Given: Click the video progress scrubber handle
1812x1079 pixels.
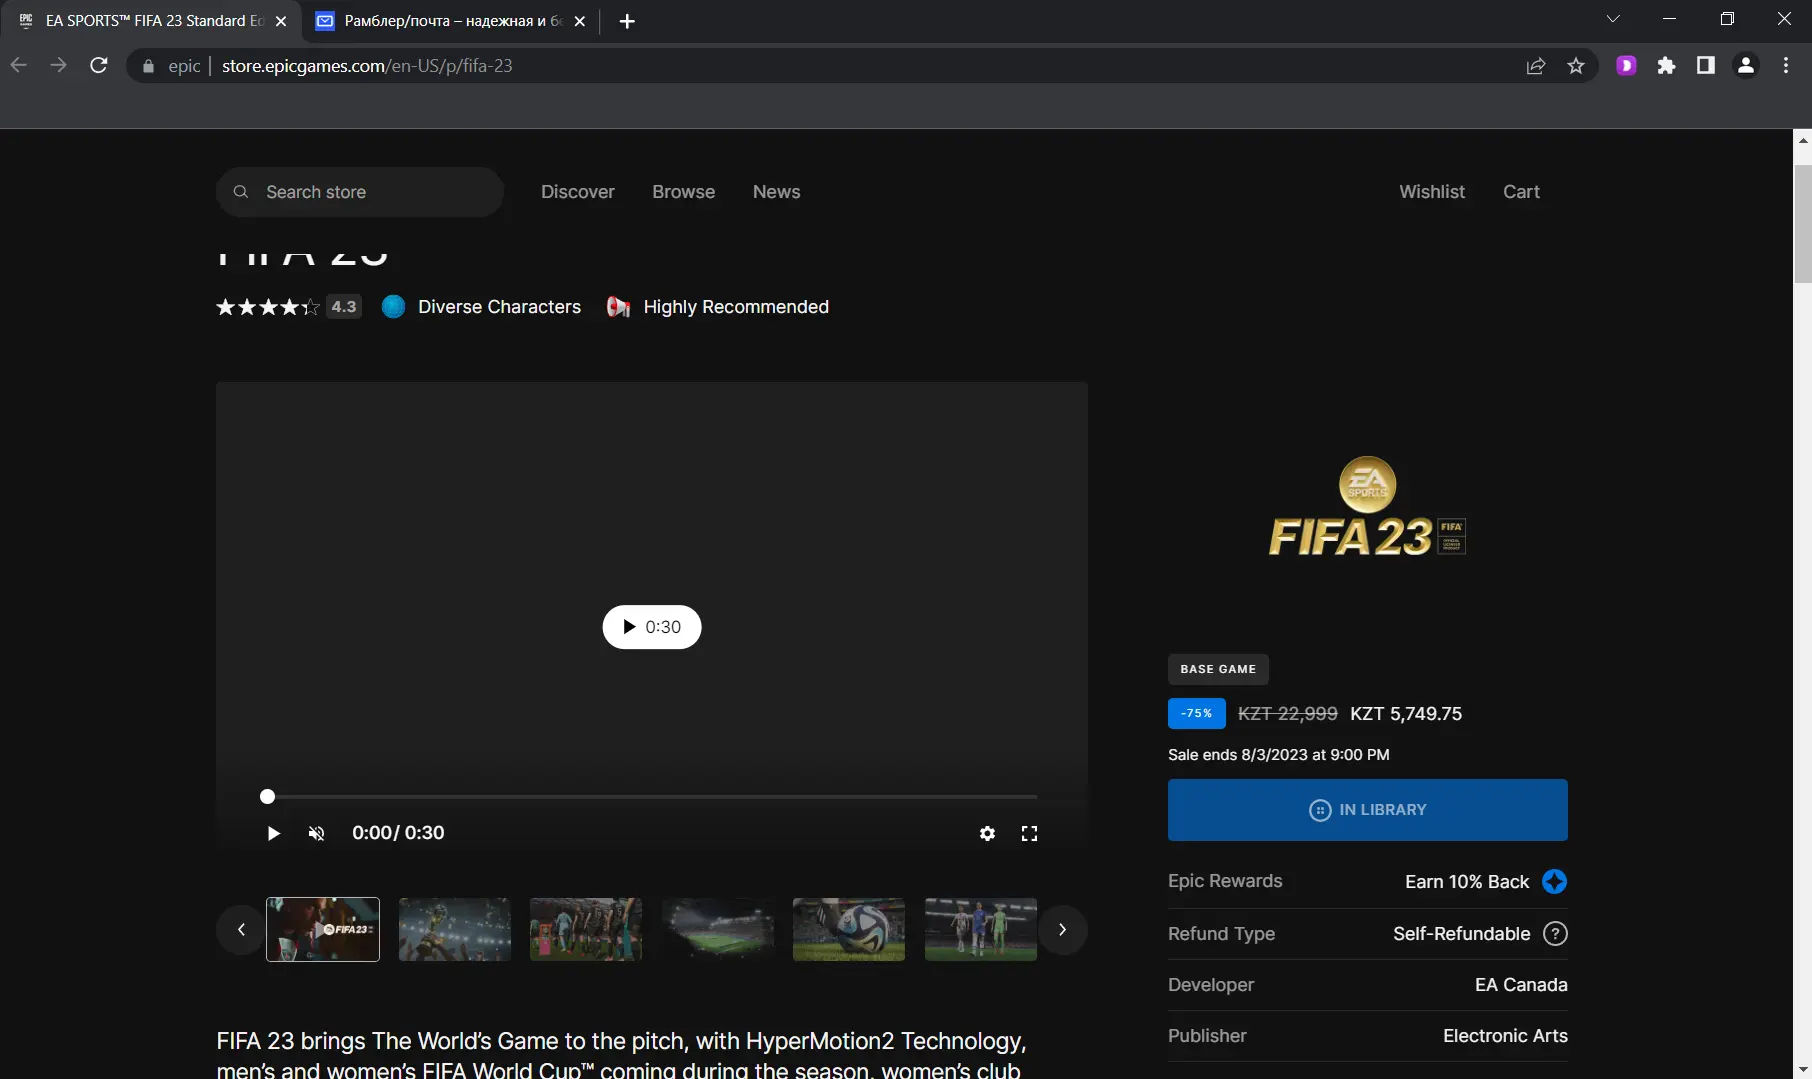Looking at the screenshot, I should click(267, 797).
